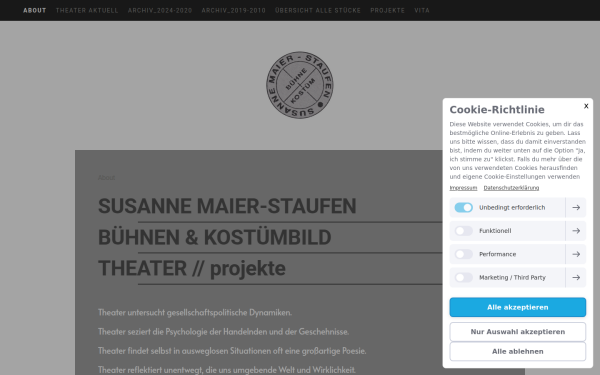The width and height of the screenshot is (600, 375).
Task: Click the Susanne Maier-Staufen round logo
Action: [300, 85]
